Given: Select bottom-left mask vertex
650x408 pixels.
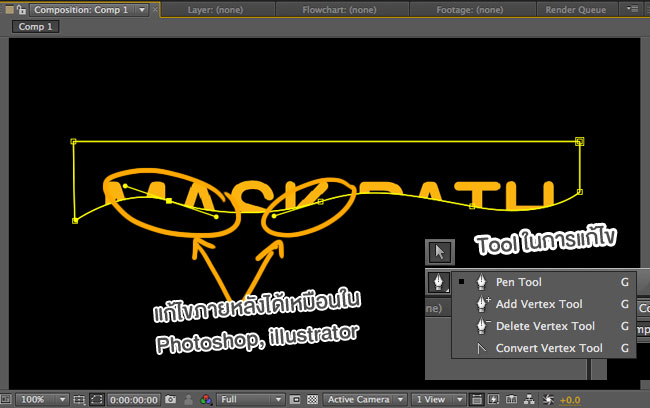Looking at the screenshot, I should pos(75,221).
